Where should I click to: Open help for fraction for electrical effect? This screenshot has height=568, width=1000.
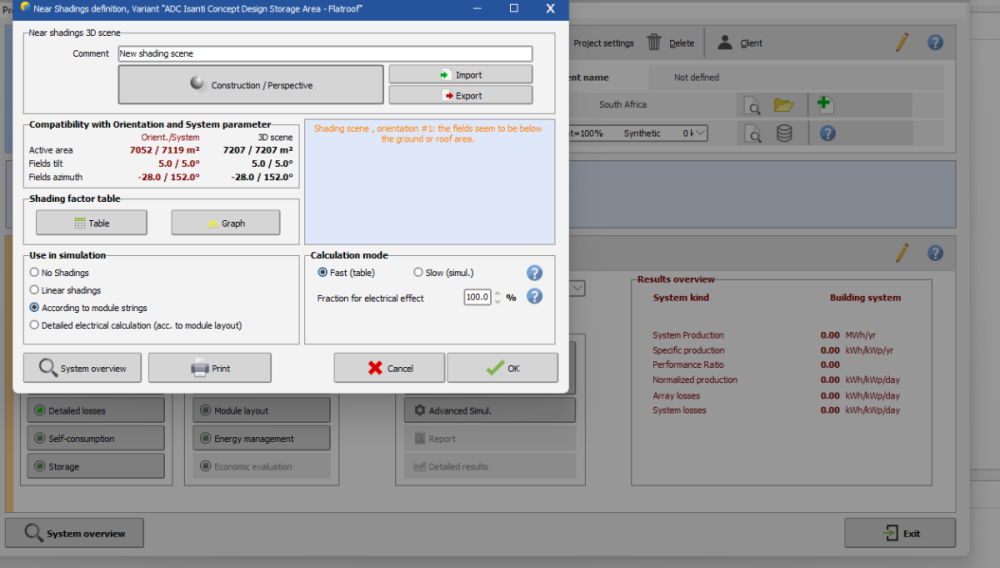click(534, 297)
